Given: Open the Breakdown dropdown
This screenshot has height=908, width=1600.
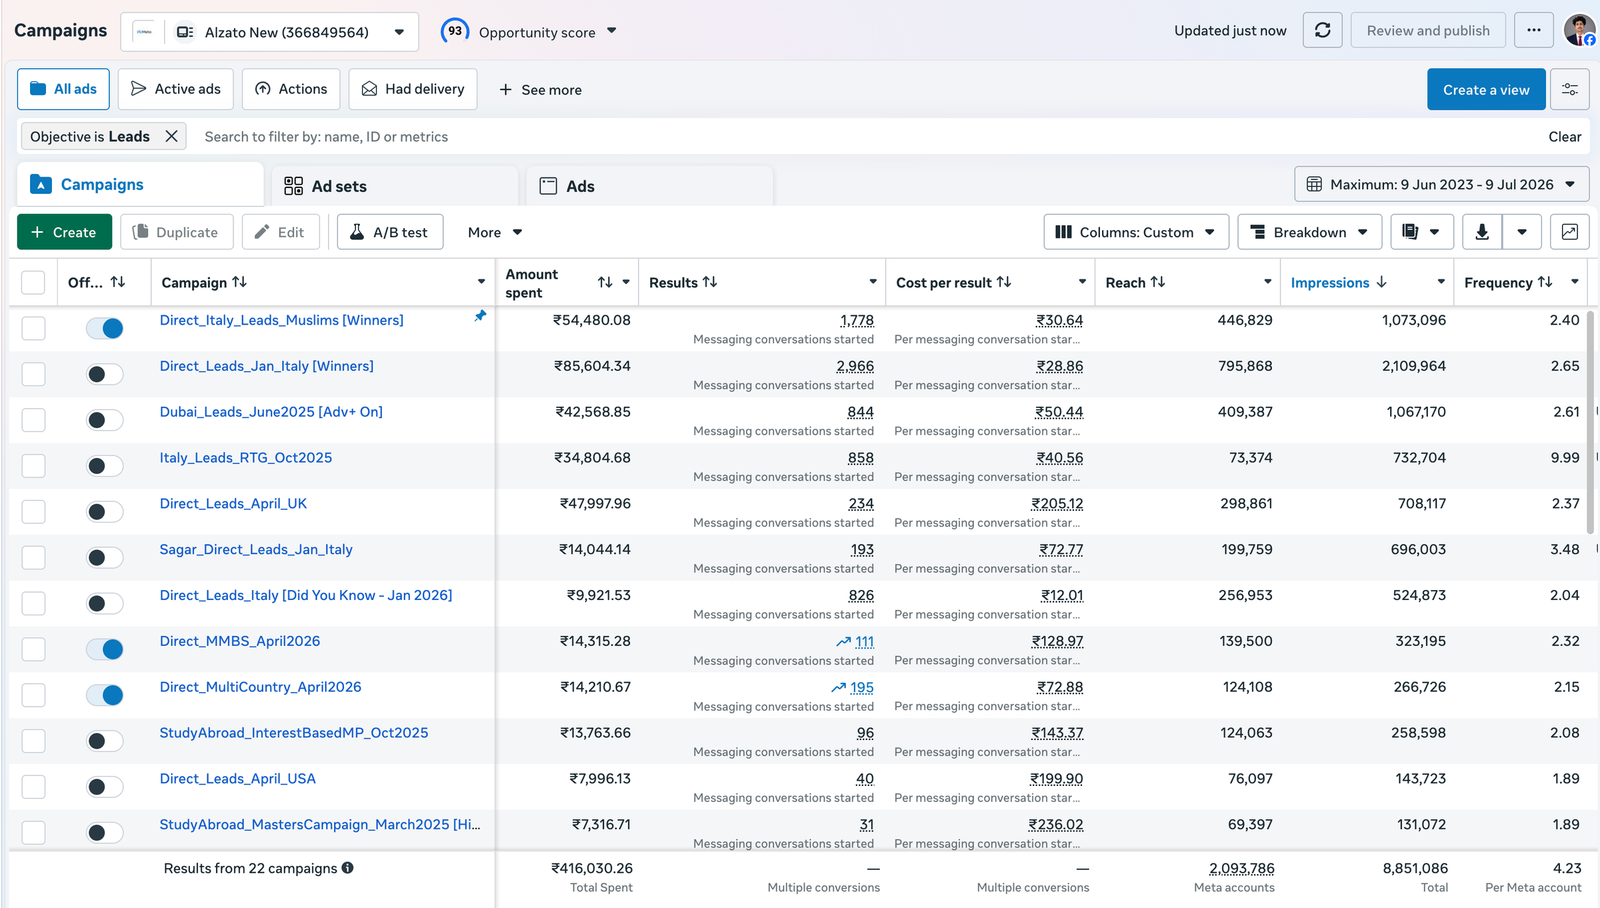Looking at the screenshot, I should coord(1310,232).
